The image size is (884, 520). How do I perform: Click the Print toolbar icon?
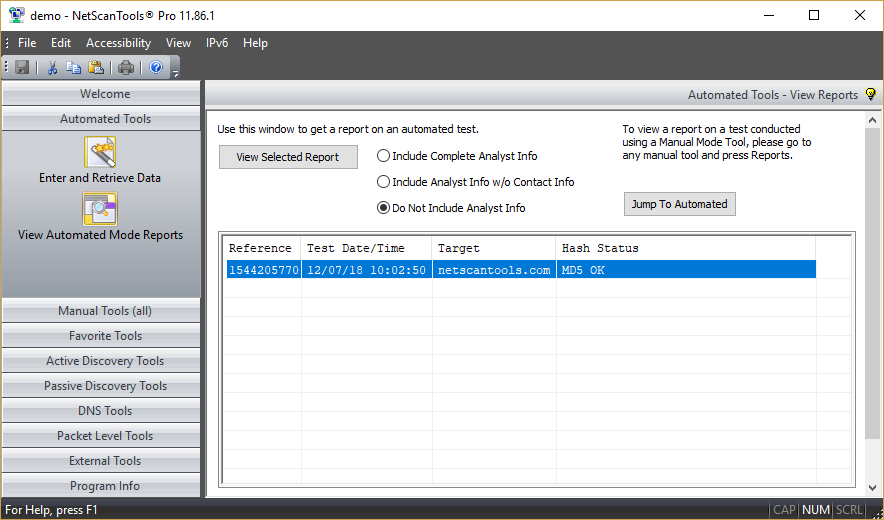126,68
